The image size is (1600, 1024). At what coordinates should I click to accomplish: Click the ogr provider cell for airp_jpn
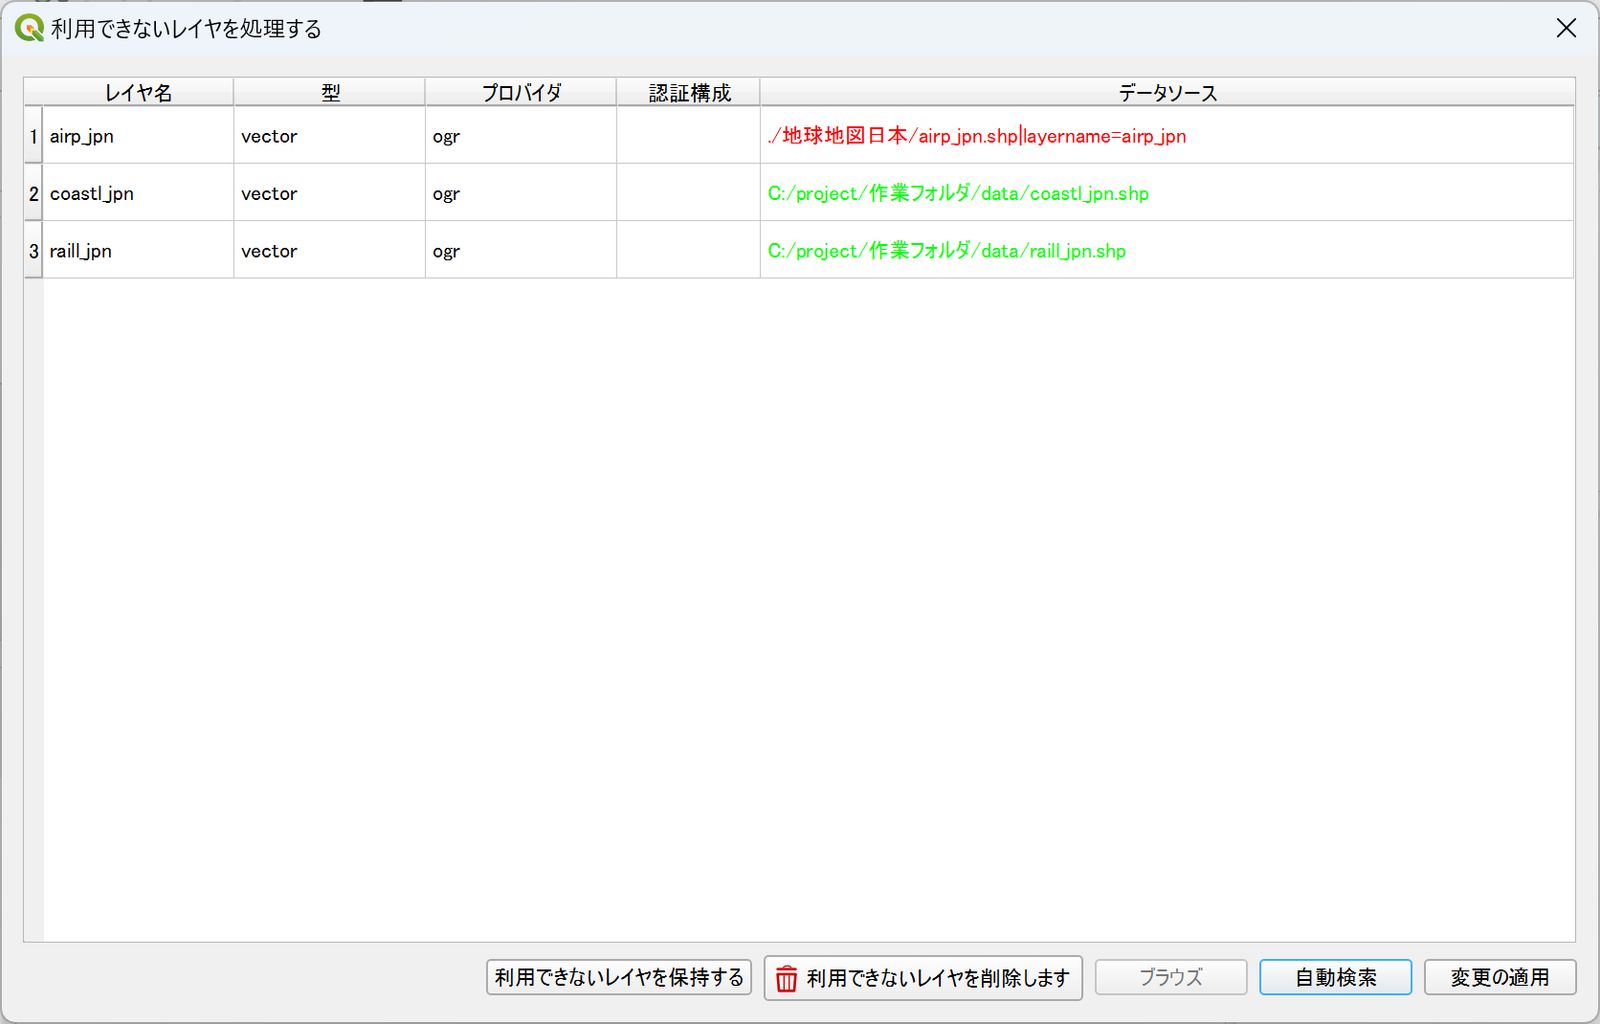pos(521,136)
